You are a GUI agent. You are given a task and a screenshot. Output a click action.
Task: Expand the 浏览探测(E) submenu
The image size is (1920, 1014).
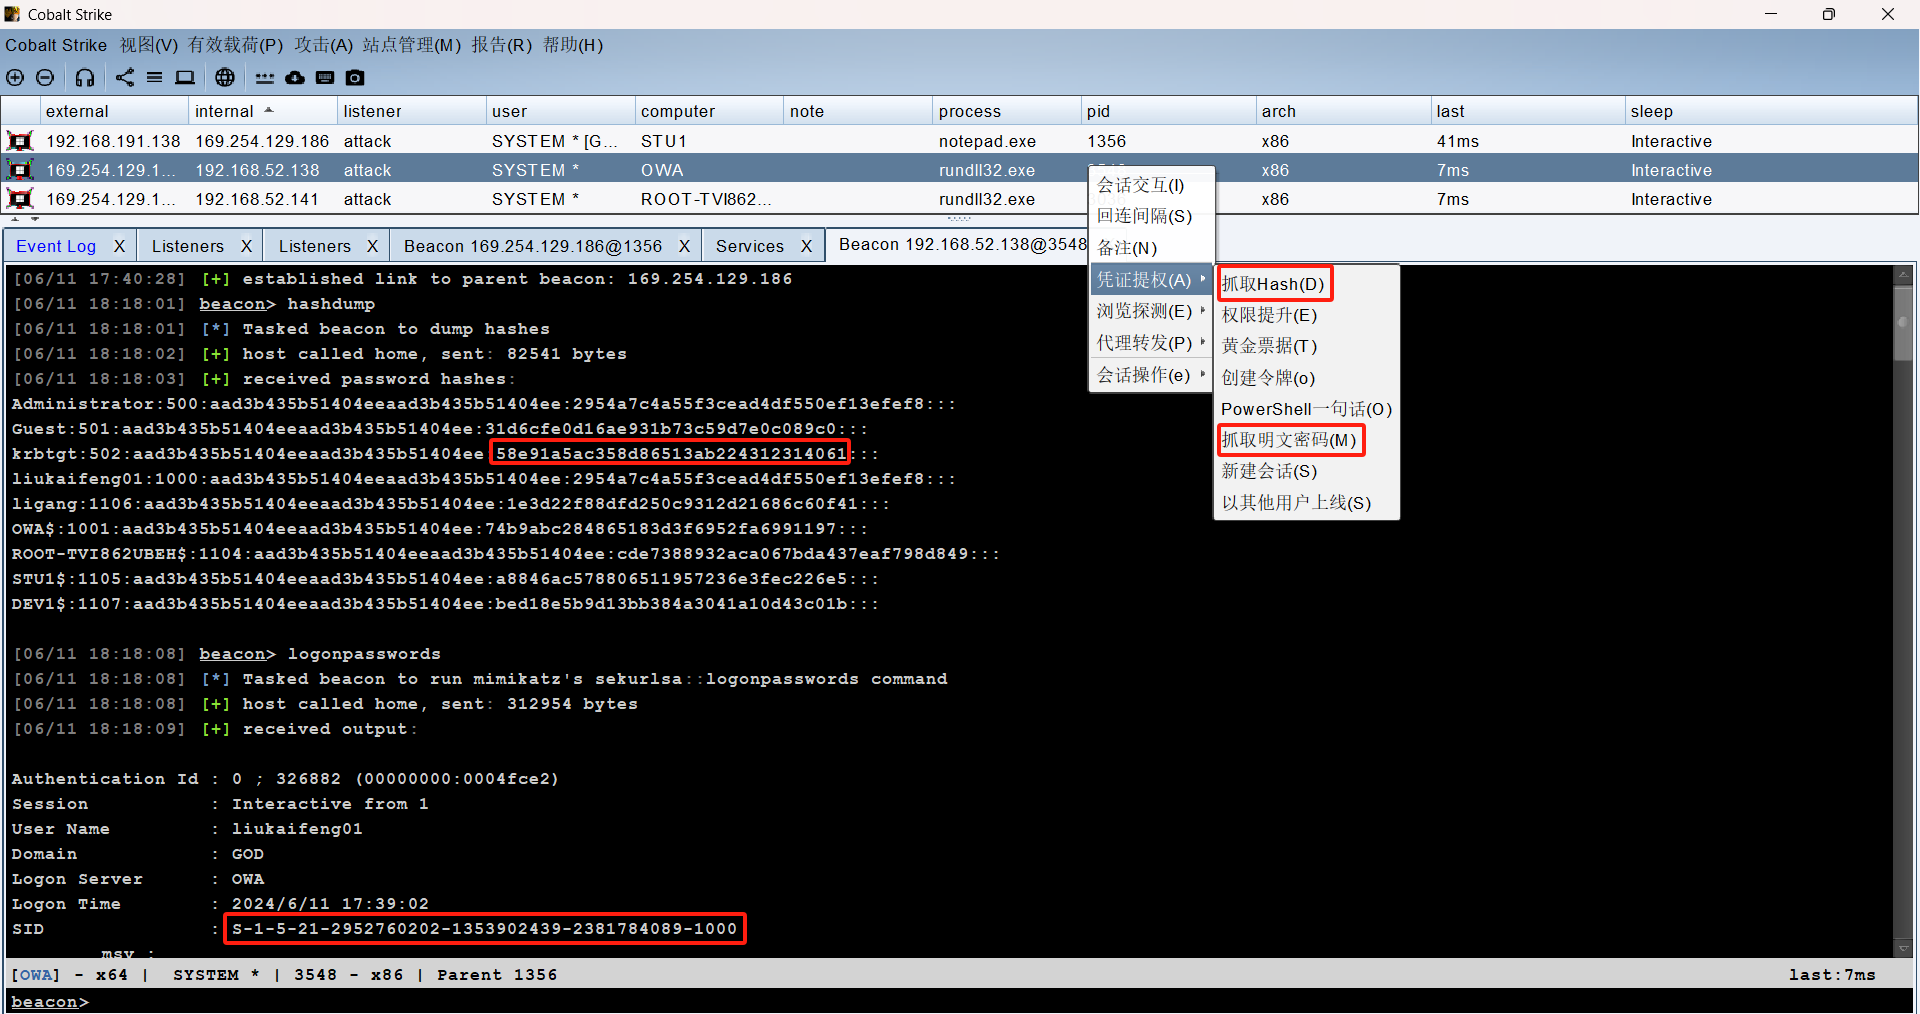[x=1151, y=311]
